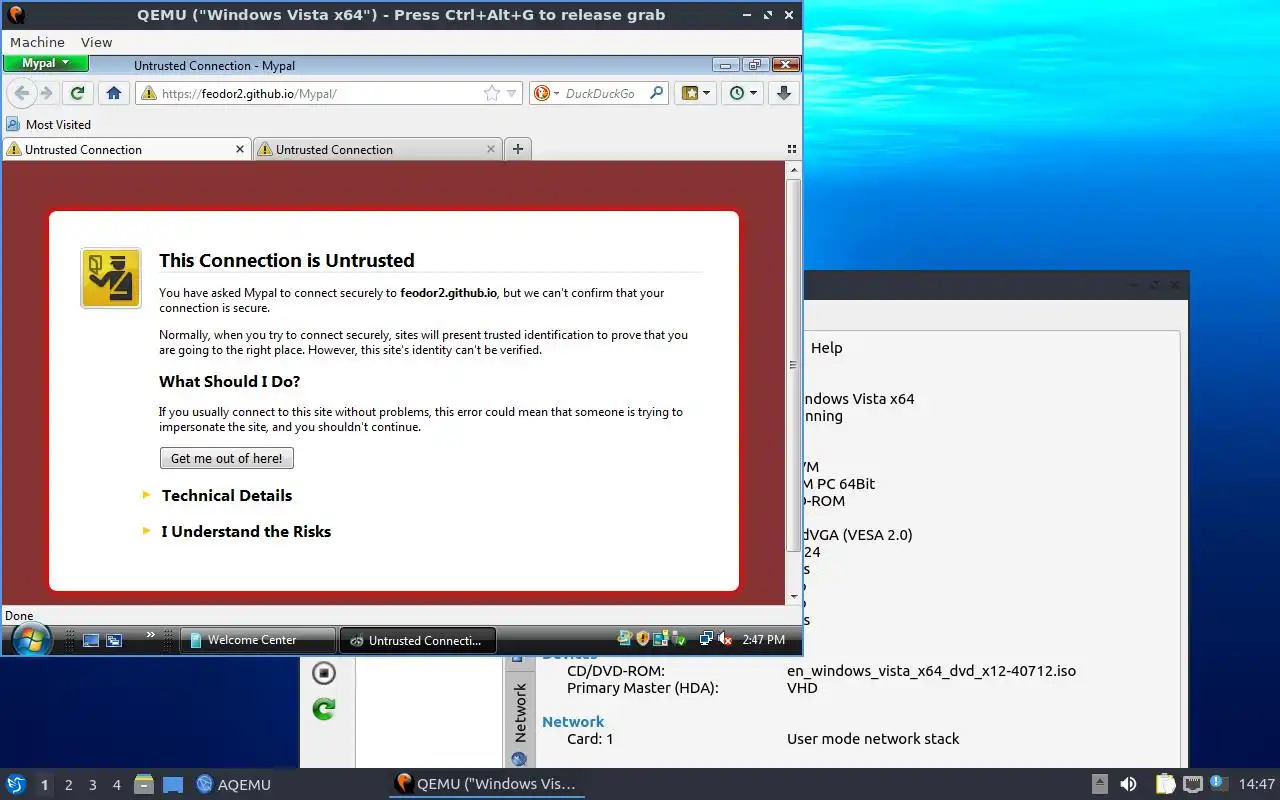The width and height of the screenshot is (1280, 800).
Task: Reload the current Mypal page
Action: pos(77,93)
